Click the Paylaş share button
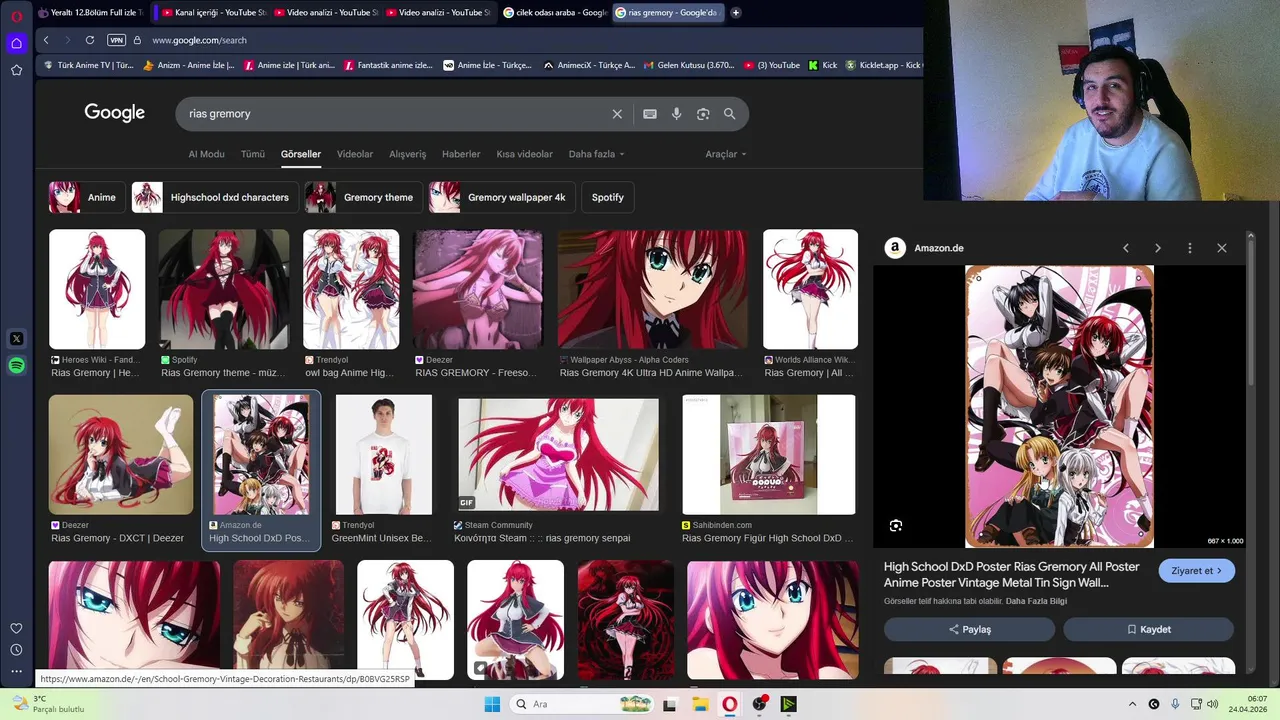Viewport: 1280px width, 720px height. 969,629
